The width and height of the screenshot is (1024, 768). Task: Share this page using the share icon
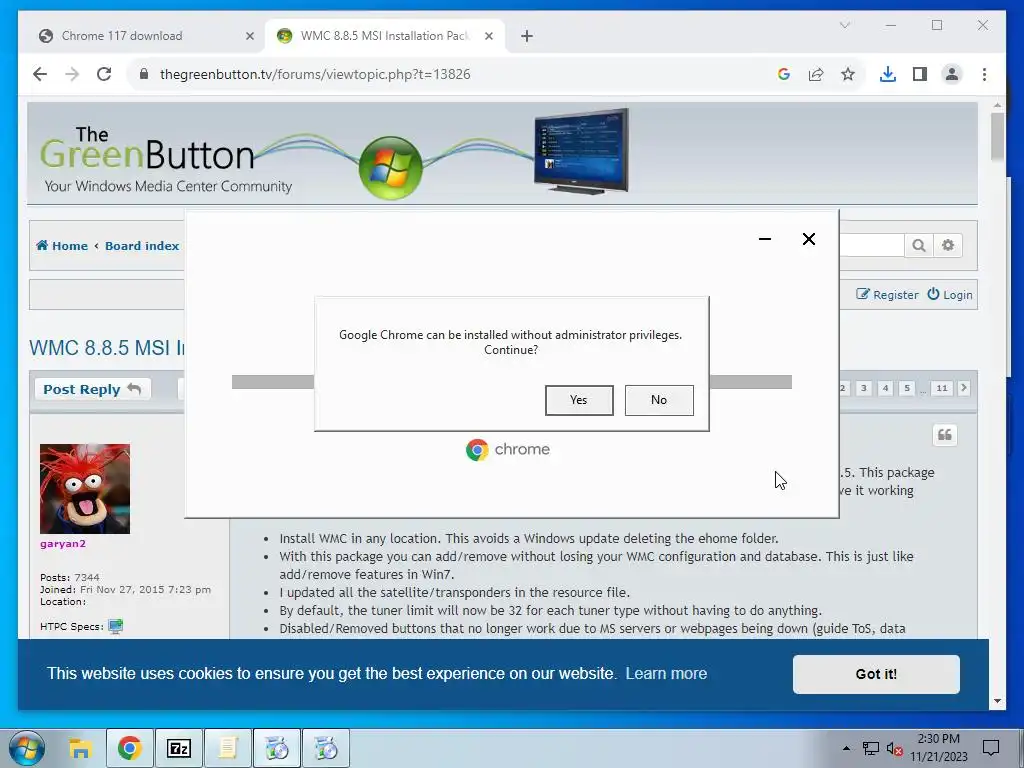point(816,74)
